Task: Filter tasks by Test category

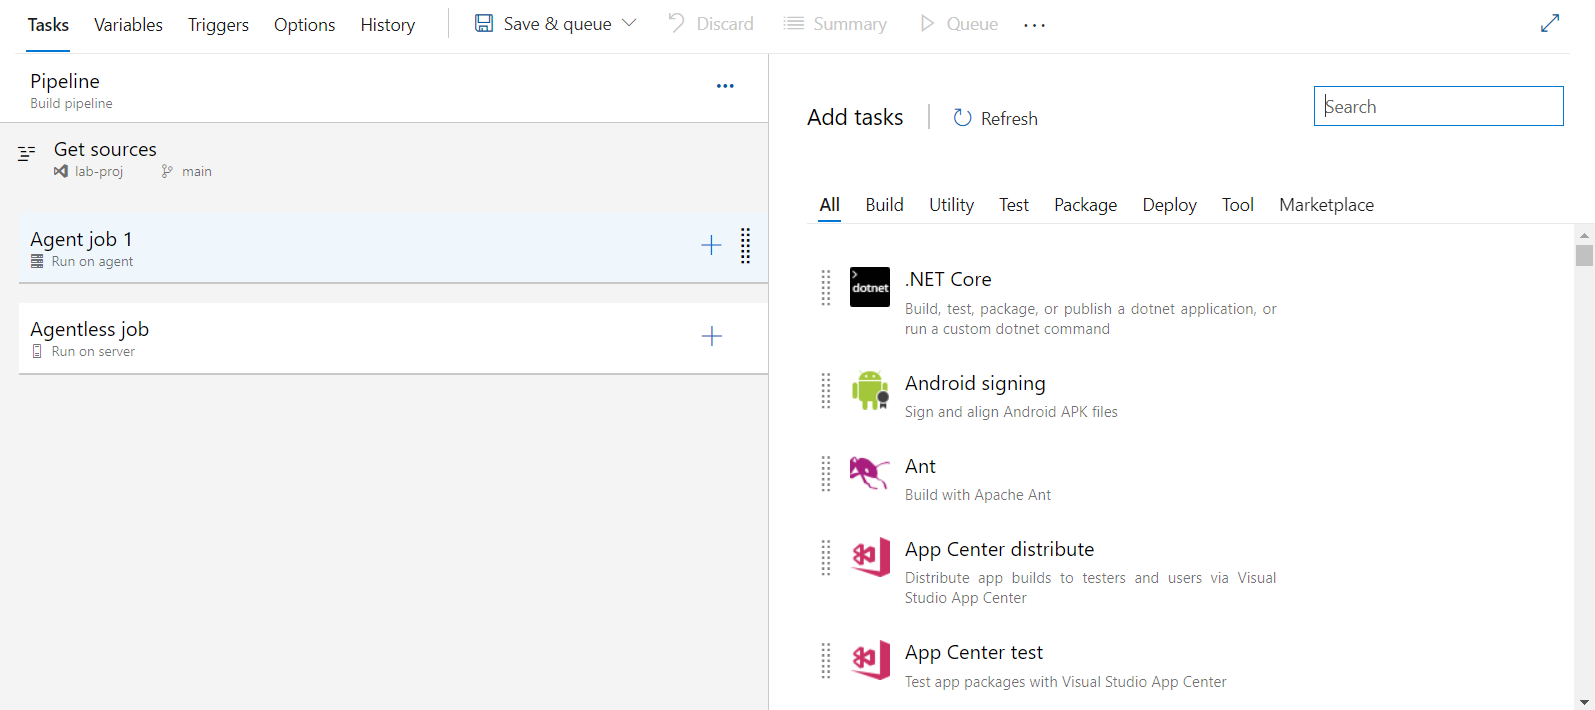Action: [1014, 205]
